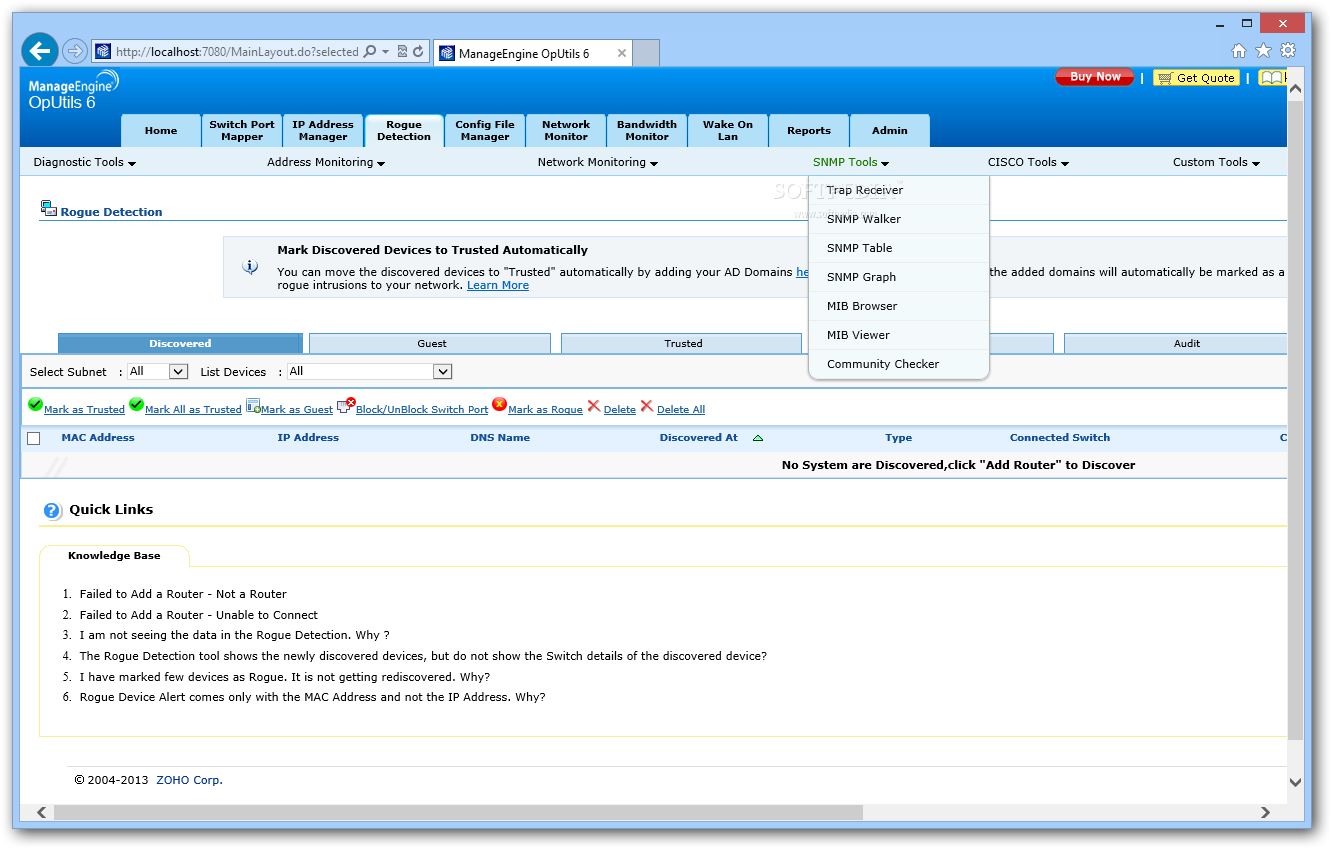
Task: Open the ZOHO Corp. footer link
Action: coord(189,780)
